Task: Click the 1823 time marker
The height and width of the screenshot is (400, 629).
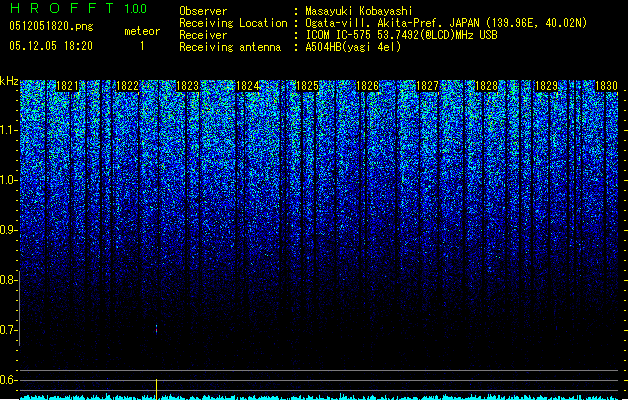Action: (x=187, y=86)
